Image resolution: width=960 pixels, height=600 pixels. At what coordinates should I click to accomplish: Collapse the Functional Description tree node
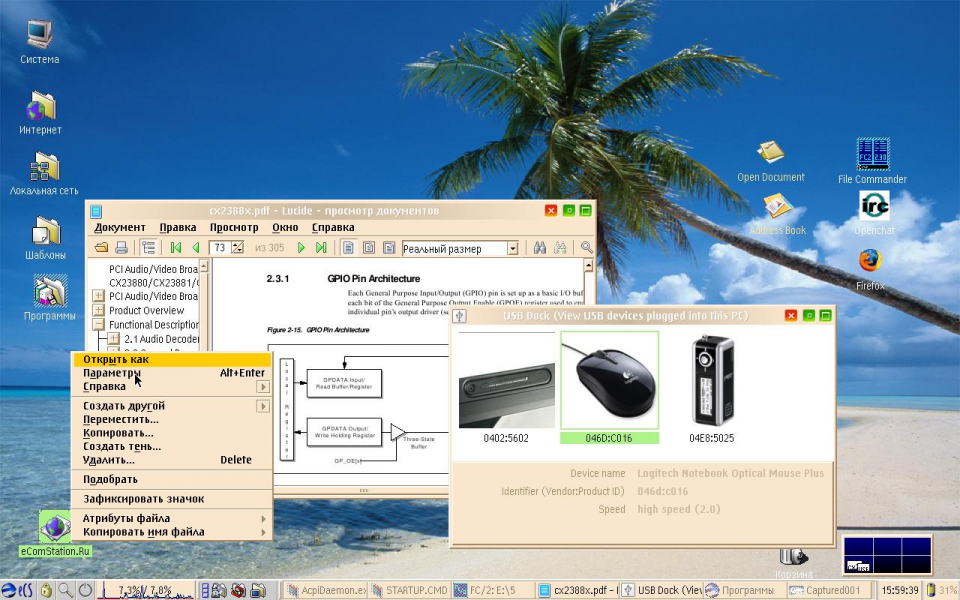tap(99, 325)
